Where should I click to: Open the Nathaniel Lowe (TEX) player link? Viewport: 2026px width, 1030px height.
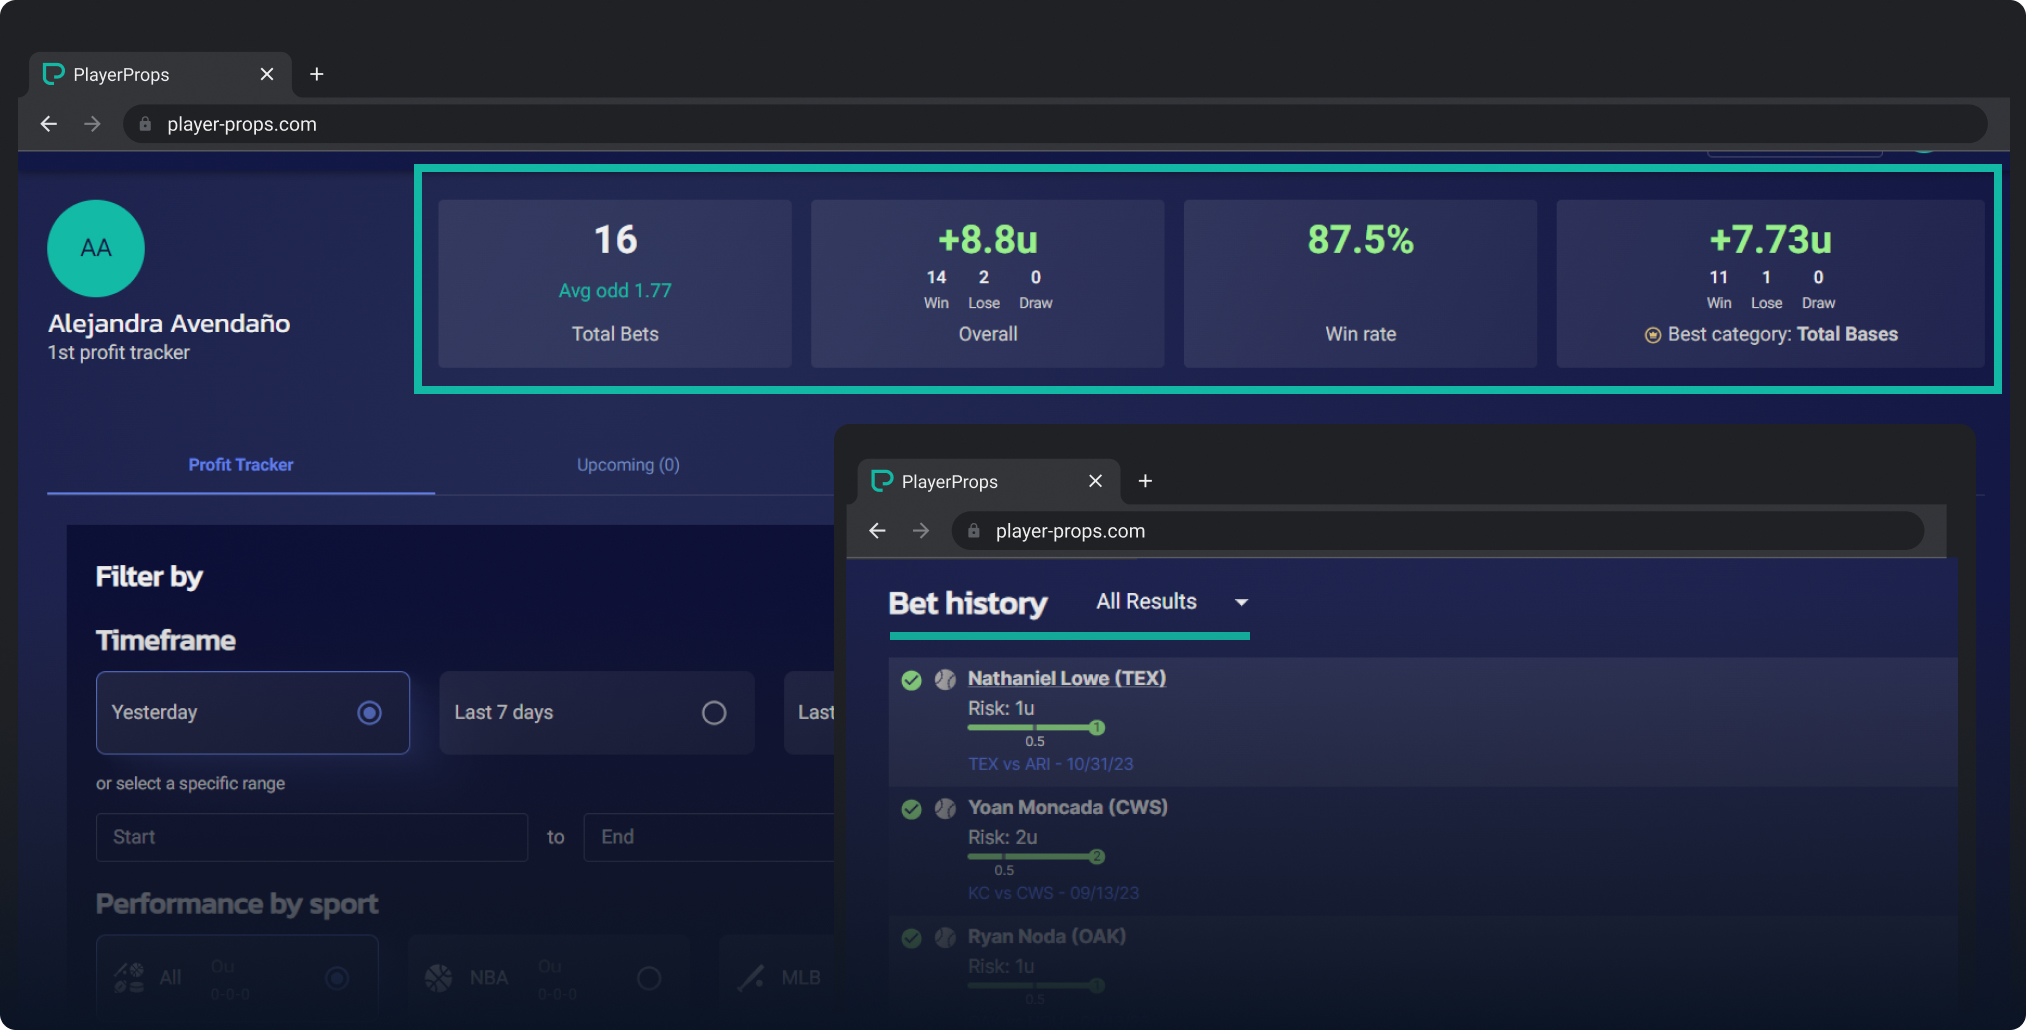1067,678
